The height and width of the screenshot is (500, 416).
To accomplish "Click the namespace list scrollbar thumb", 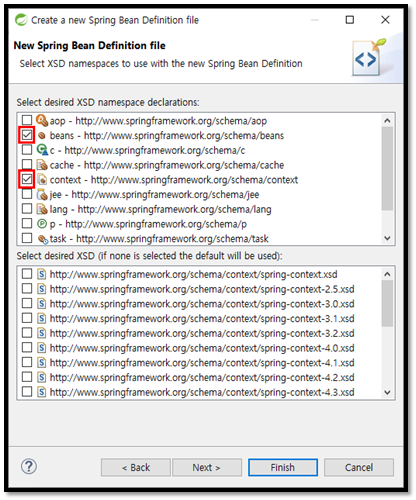I will coord(387,168).
